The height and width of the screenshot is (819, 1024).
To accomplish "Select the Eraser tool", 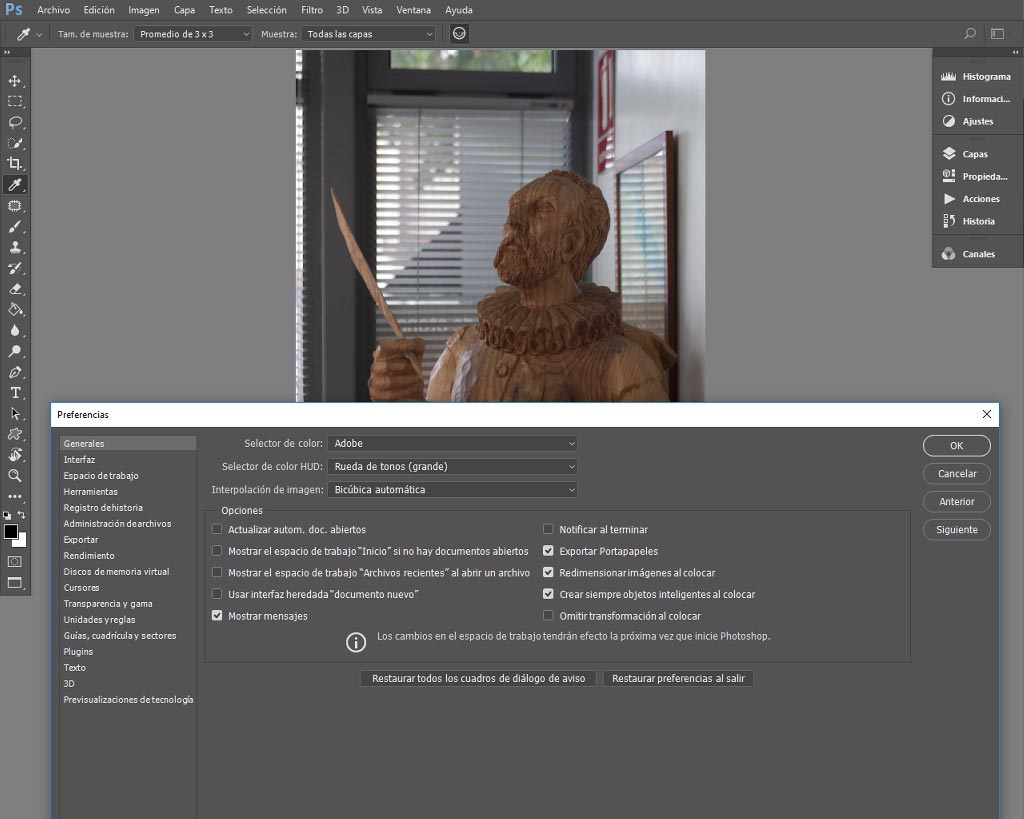I will [14, 289].
